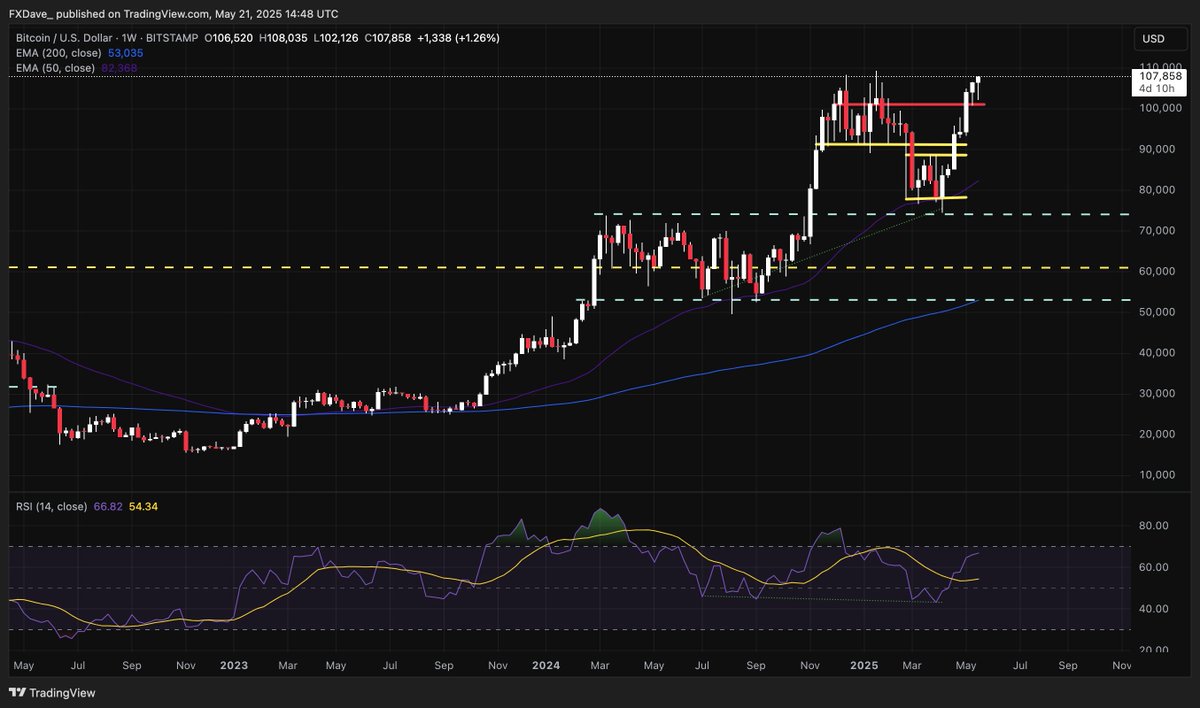Click the TradingView logo icon

click(17, 692)
